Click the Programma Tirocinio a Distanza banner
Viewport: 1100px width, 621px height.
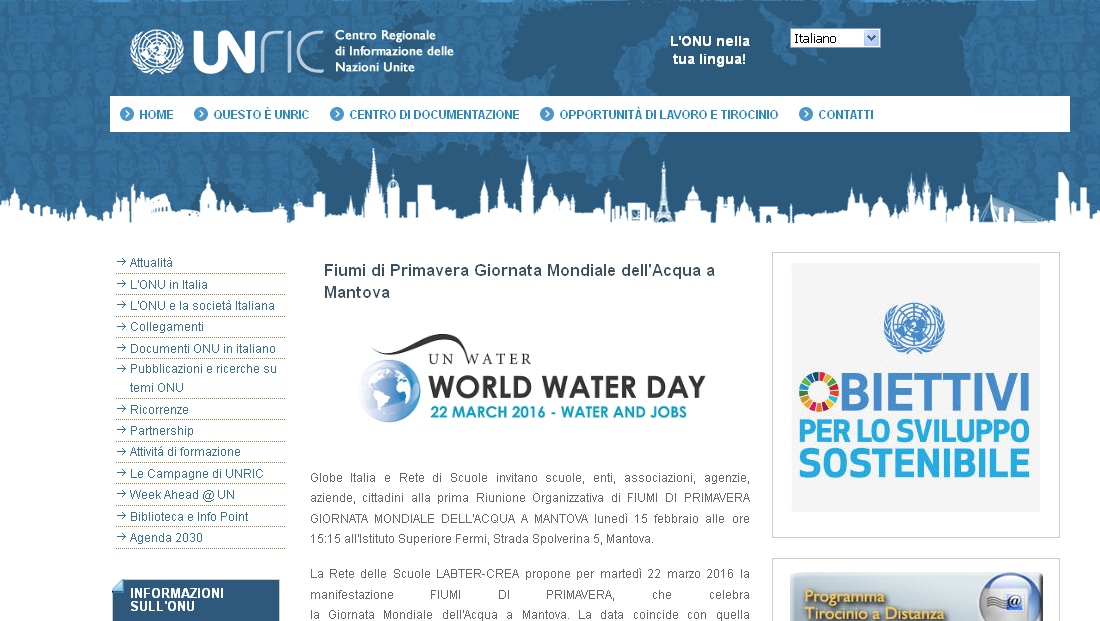[x=916, y=596]
